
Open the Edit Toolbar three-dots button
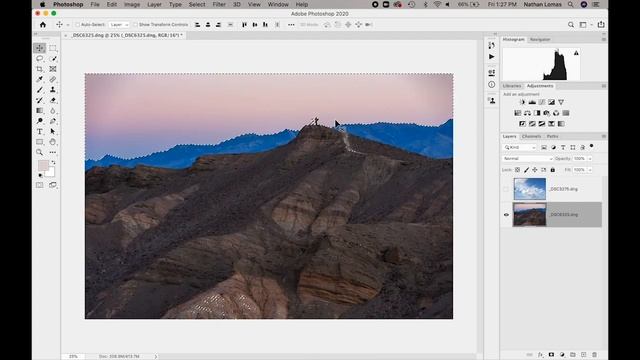[x=53, y=152]
